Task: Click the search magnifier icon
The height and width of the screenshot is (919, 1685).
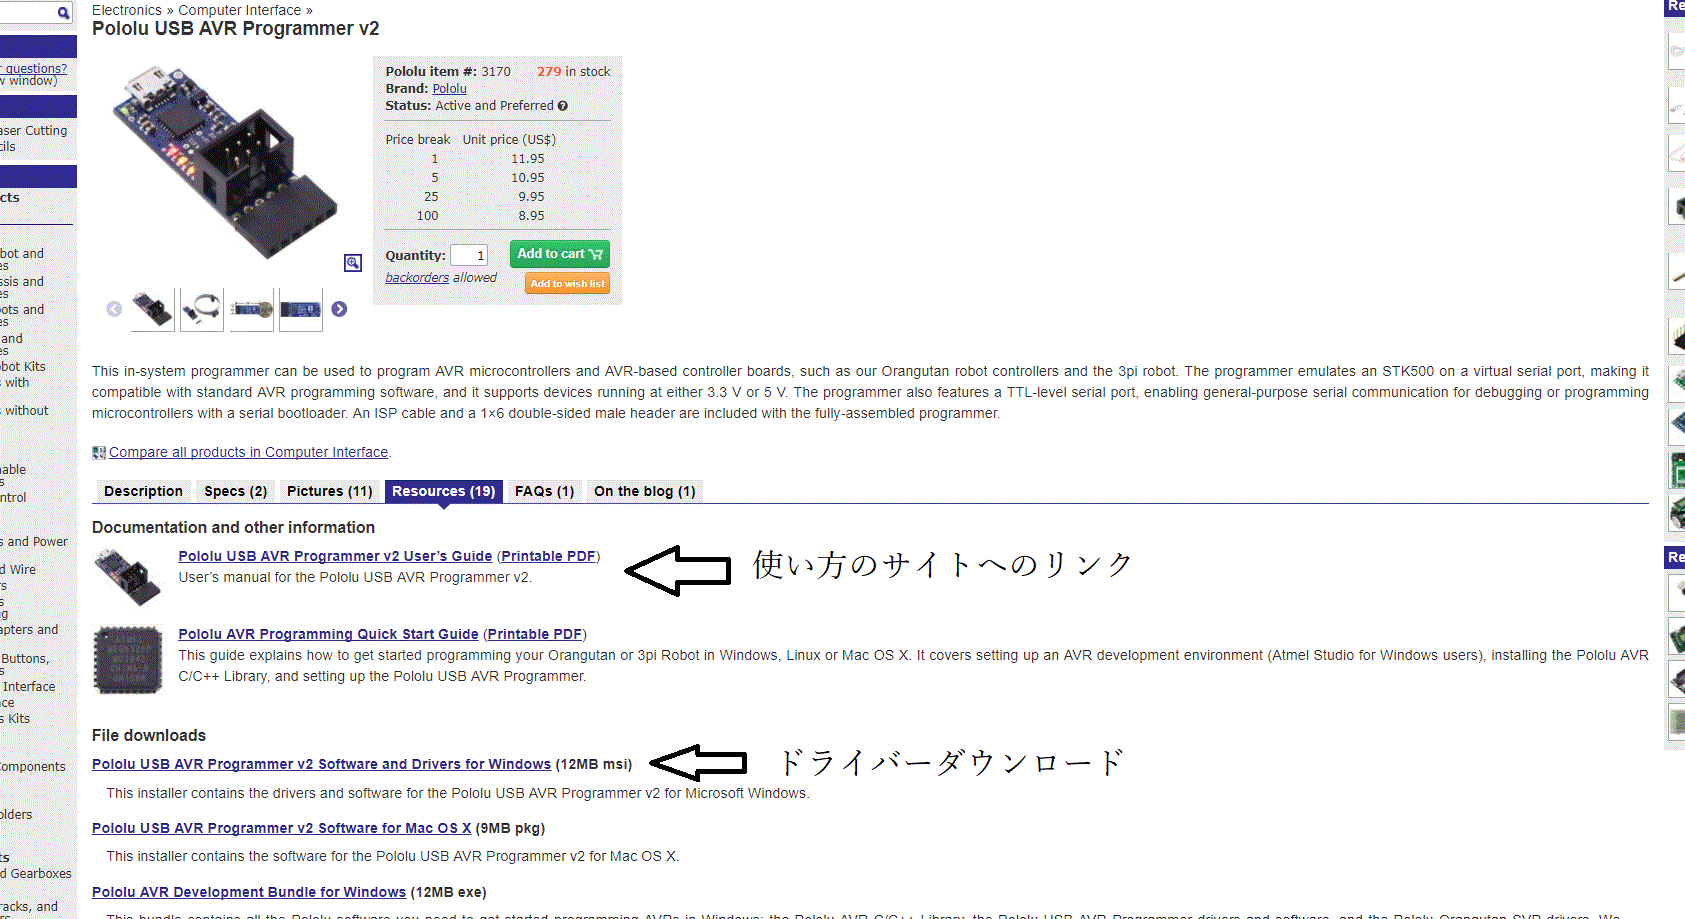Action: (63, 13)
